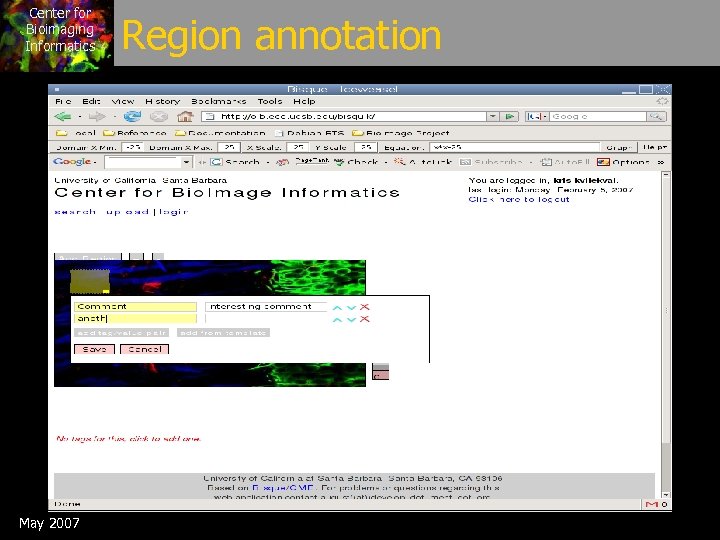Click the Stop loading icon
The height and width of the screenshot is (540, 720).
(158, 117)
